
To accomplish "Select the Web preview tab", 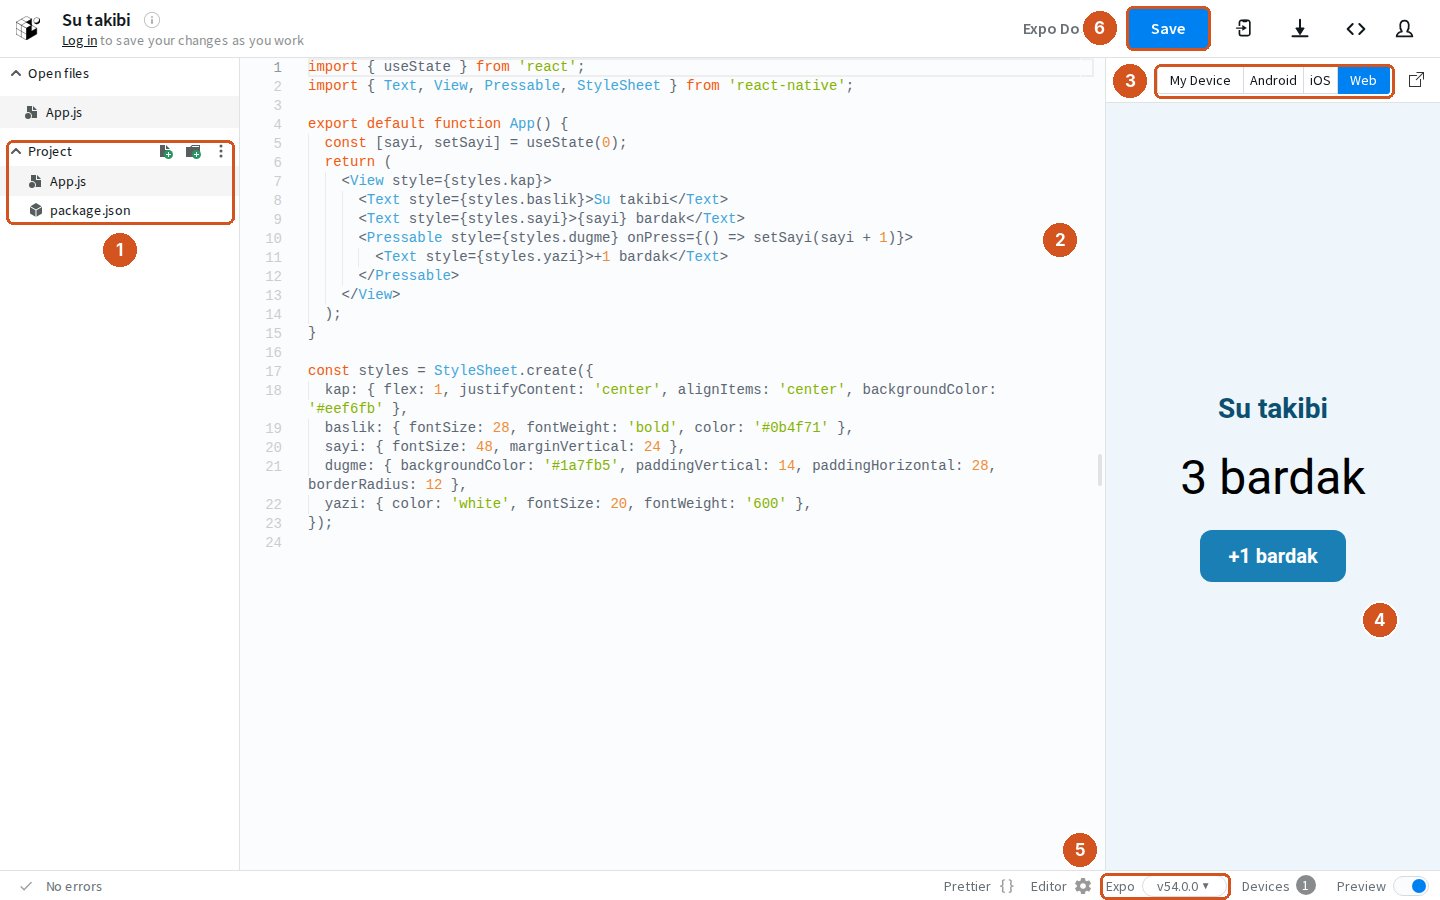I will [x=1363, y=81].
